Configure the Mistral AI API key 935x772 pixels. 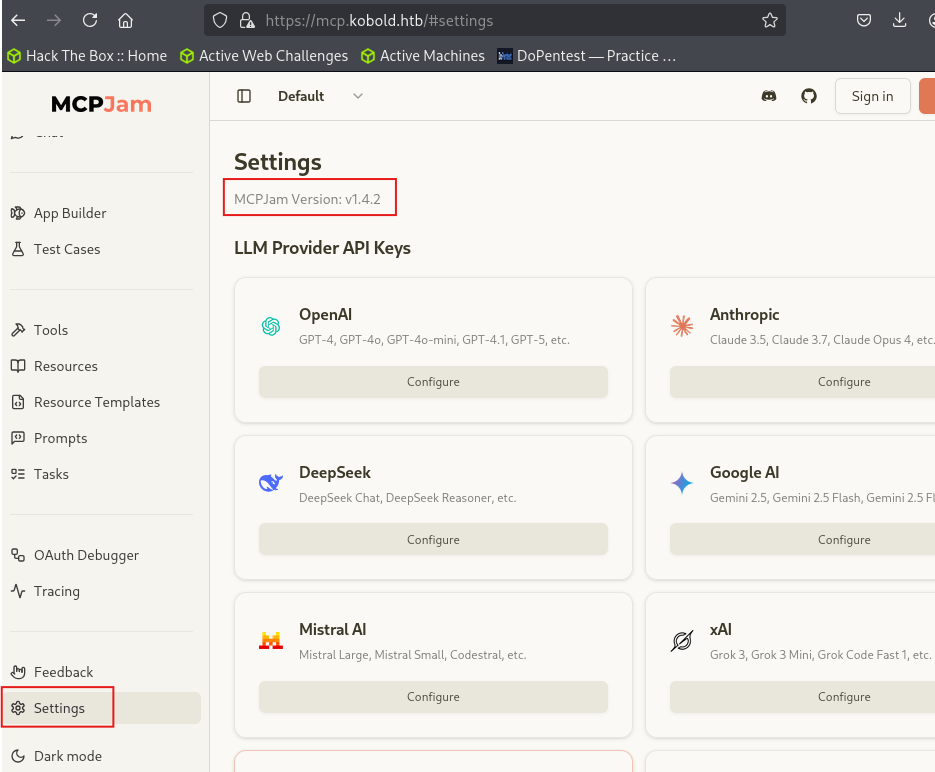pyautogui.click(x=433, y=697)
